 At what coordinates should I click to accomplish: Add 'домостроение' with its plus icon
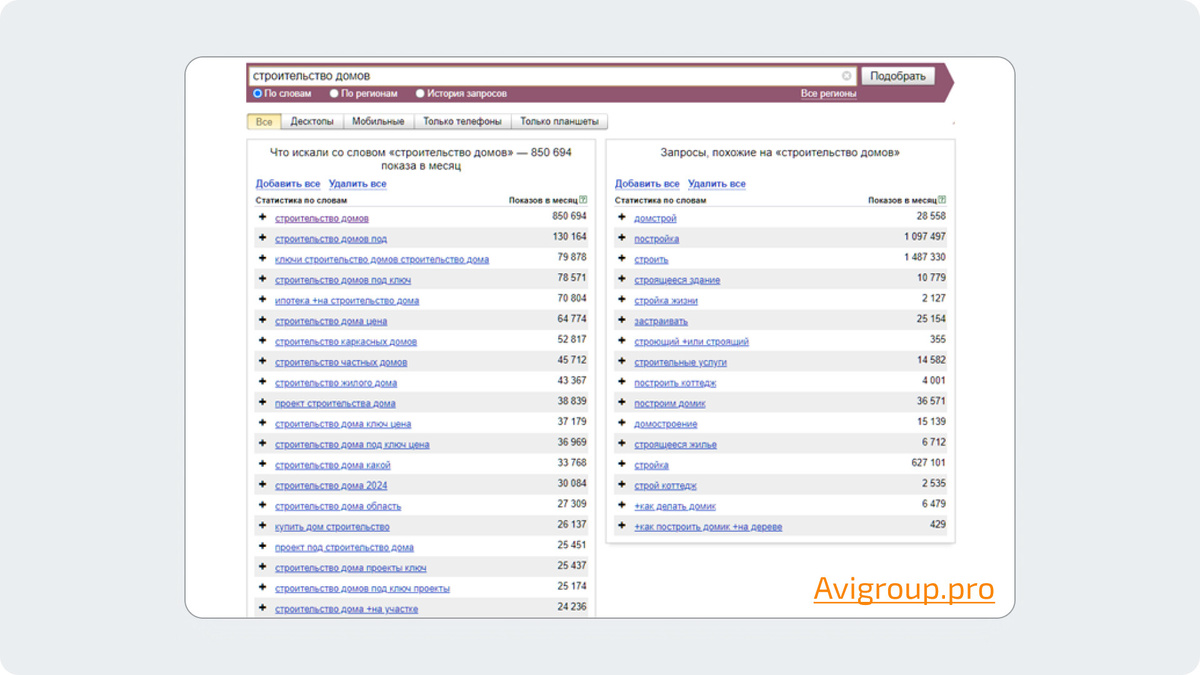click(622, 423)
